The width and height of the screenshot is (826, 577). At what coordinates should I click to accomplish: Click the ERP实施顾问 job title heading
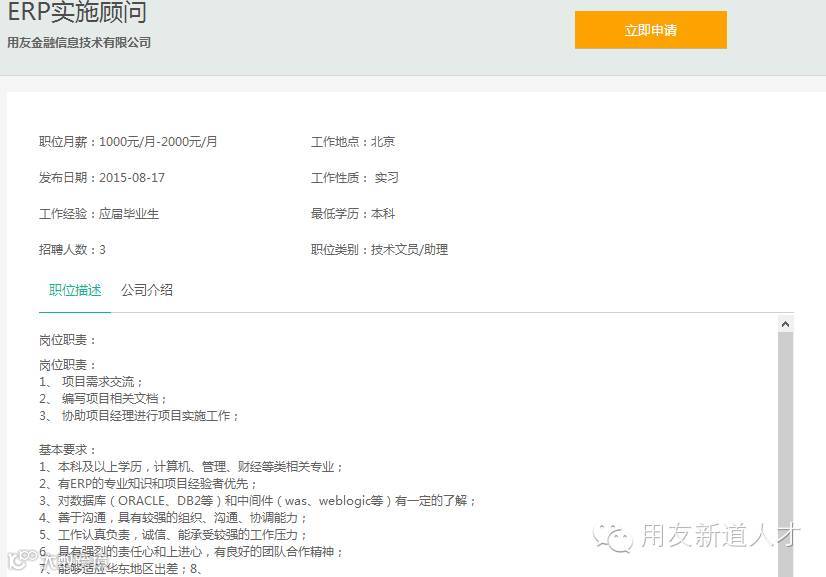click(77, 12)
